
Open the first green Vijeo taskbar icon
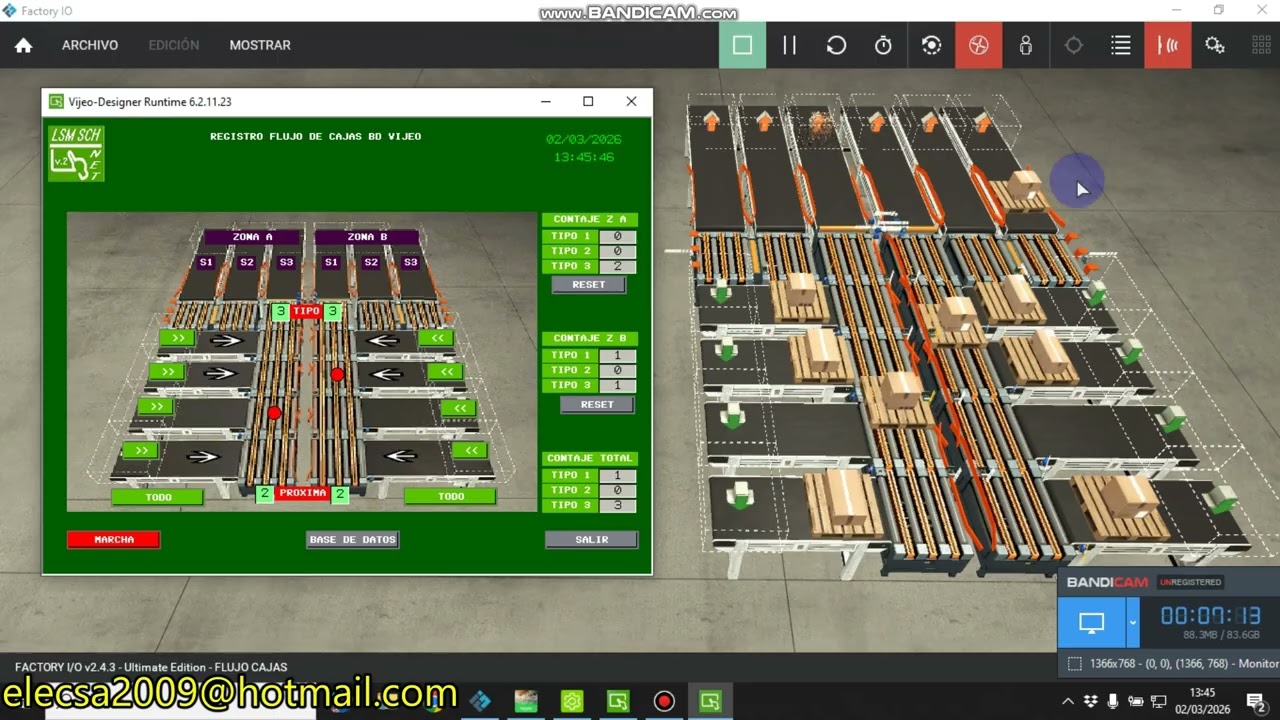coord(618,701)
